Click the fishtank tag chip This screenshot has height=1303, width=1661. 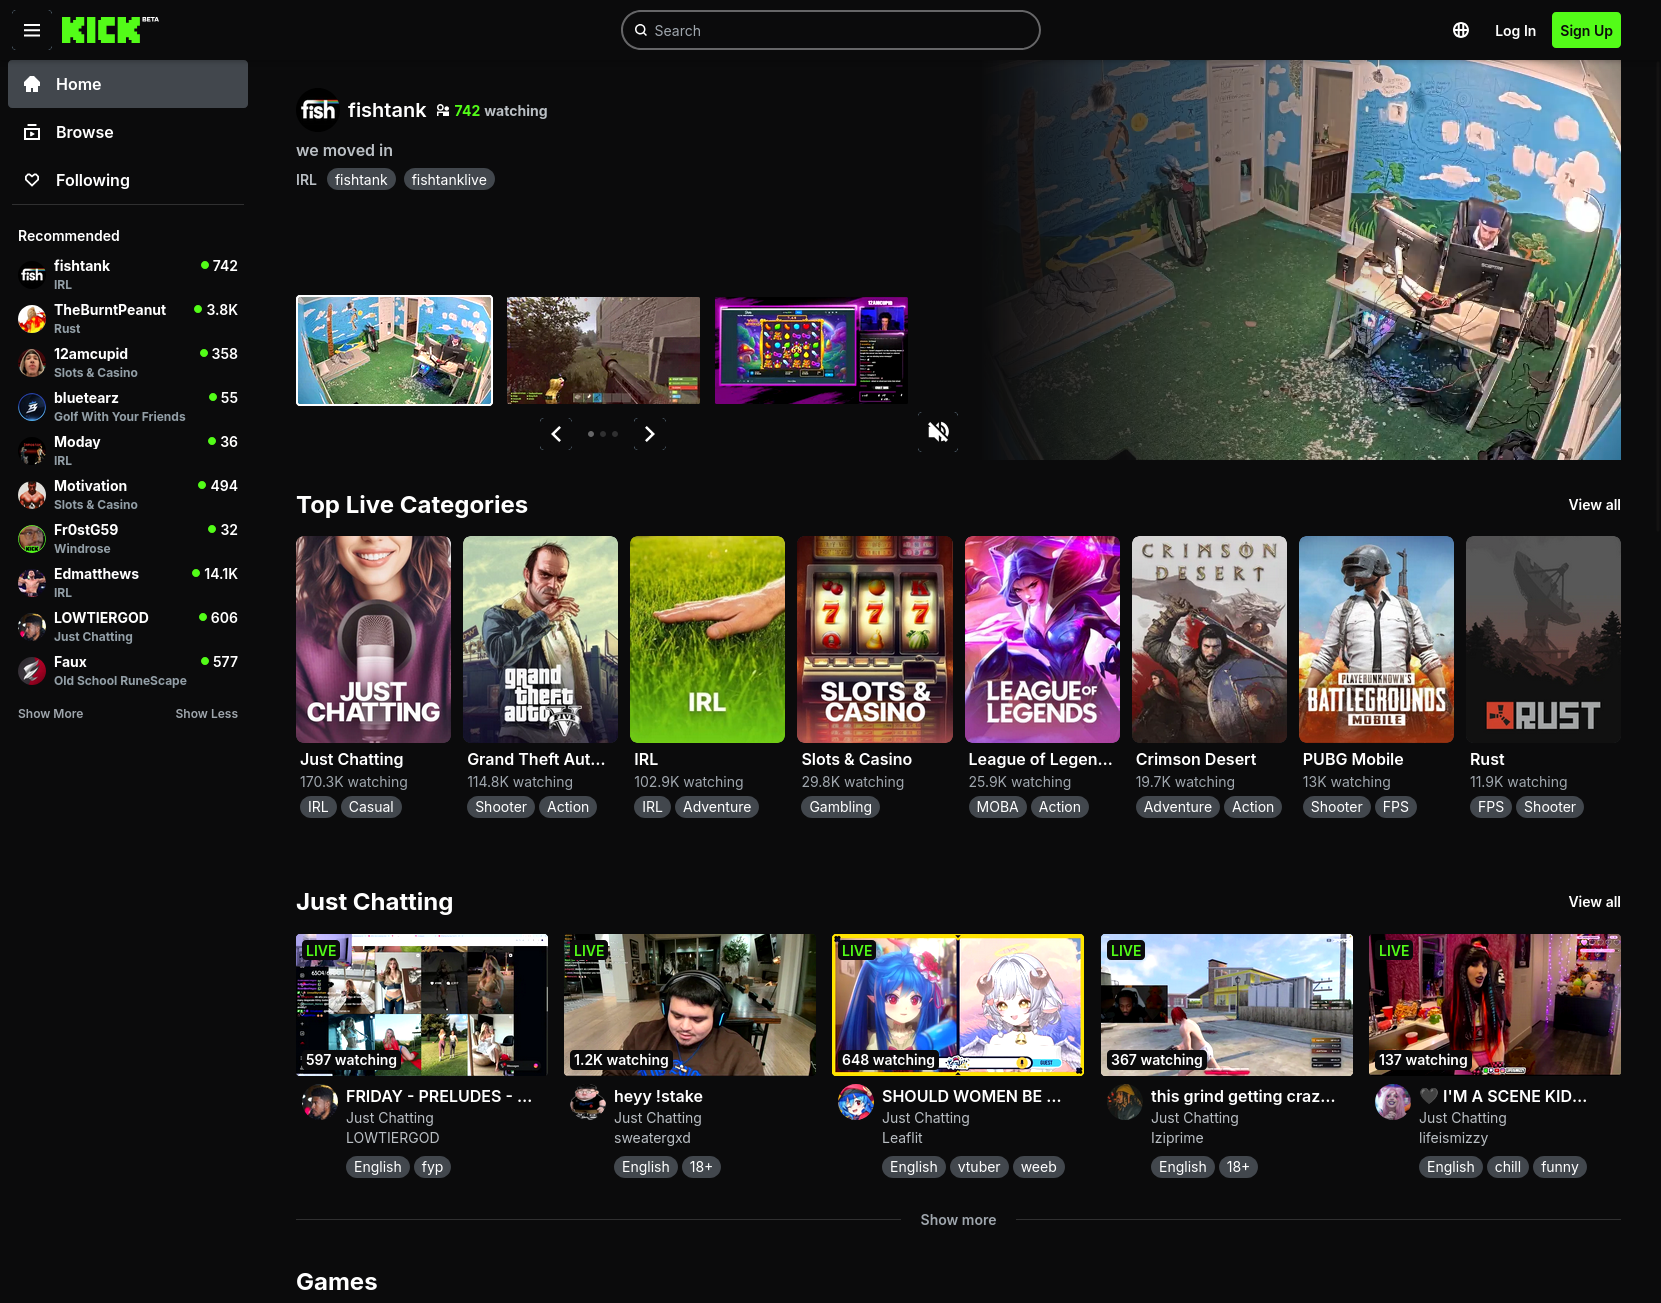click(x=361, y=180)
